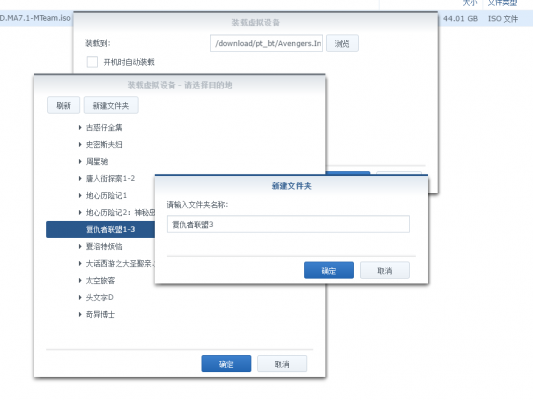Expand the 地心历险记1 folder arrow

pyautogui.click(x=80, y=195)
